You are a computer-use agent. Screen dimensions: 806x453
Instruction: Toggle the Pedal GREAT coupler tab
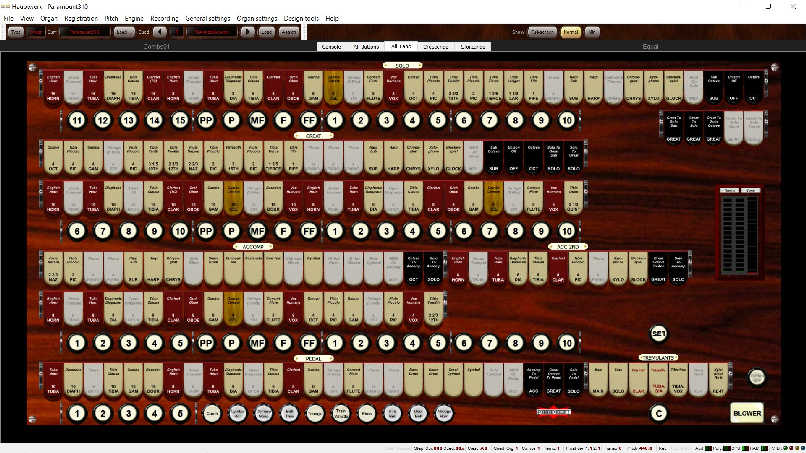554,380
